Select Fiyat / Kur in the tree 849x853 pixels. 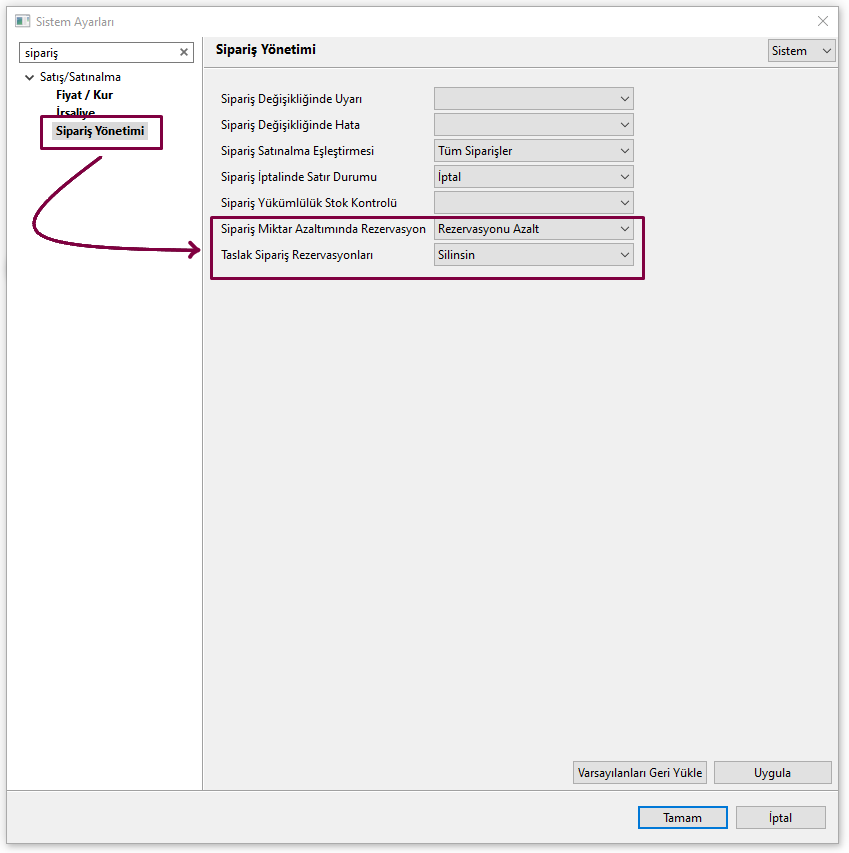pos(84,95)
